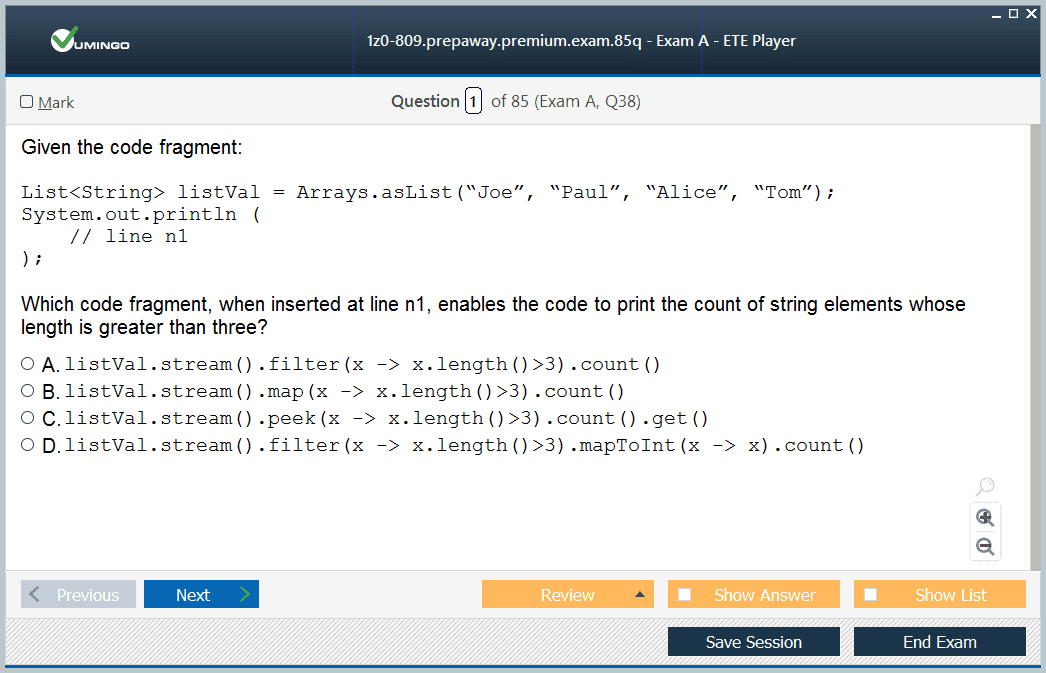Go to the Next question
The image size is (1046, 673).
tap(201, 595)
